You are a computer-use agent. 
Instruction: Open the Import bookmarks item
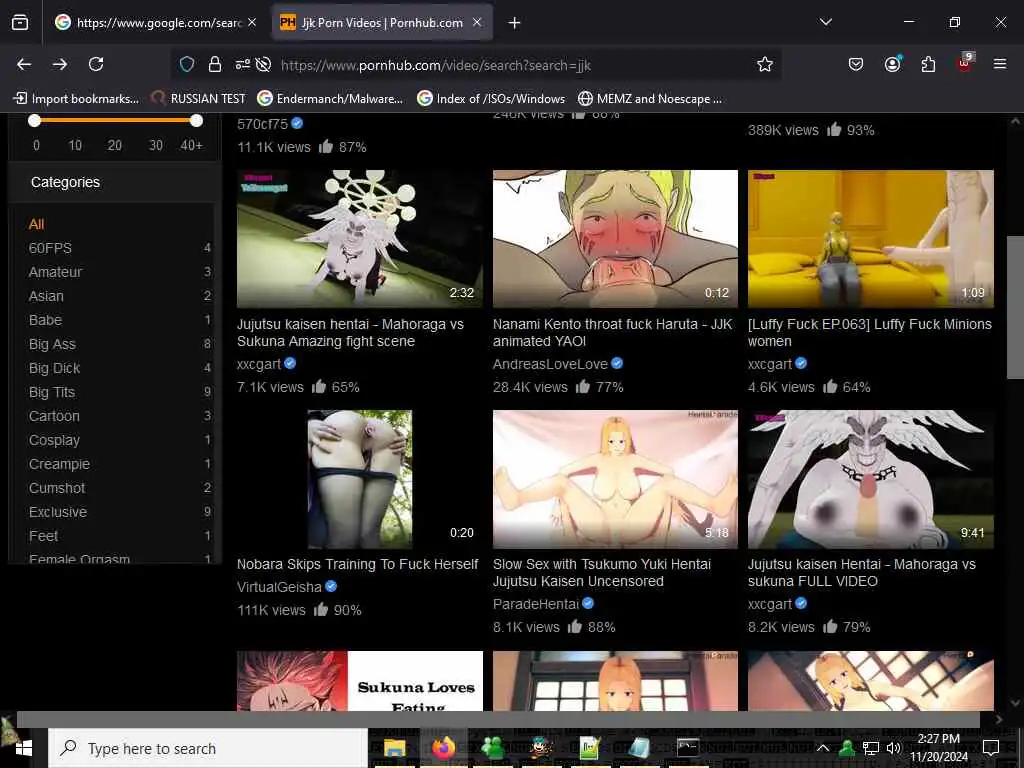click(x=76, y=99)
